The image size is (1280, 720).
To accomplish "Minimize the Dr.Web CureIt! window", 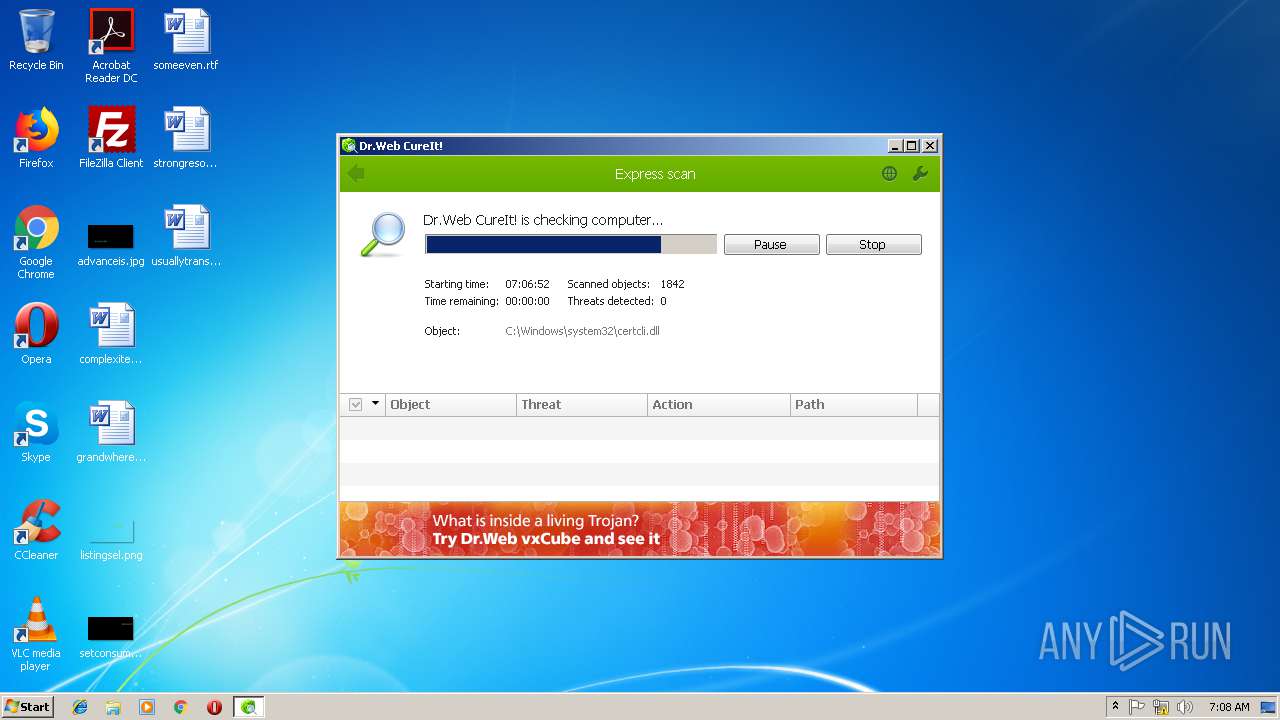I will pyautogui.click(x=895, y=146).
